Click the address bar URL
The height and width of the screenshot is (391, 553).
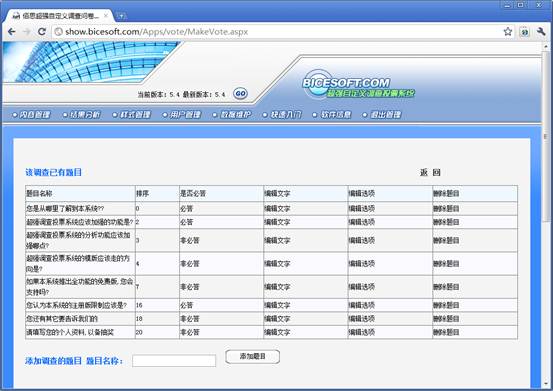coord(157,32)
